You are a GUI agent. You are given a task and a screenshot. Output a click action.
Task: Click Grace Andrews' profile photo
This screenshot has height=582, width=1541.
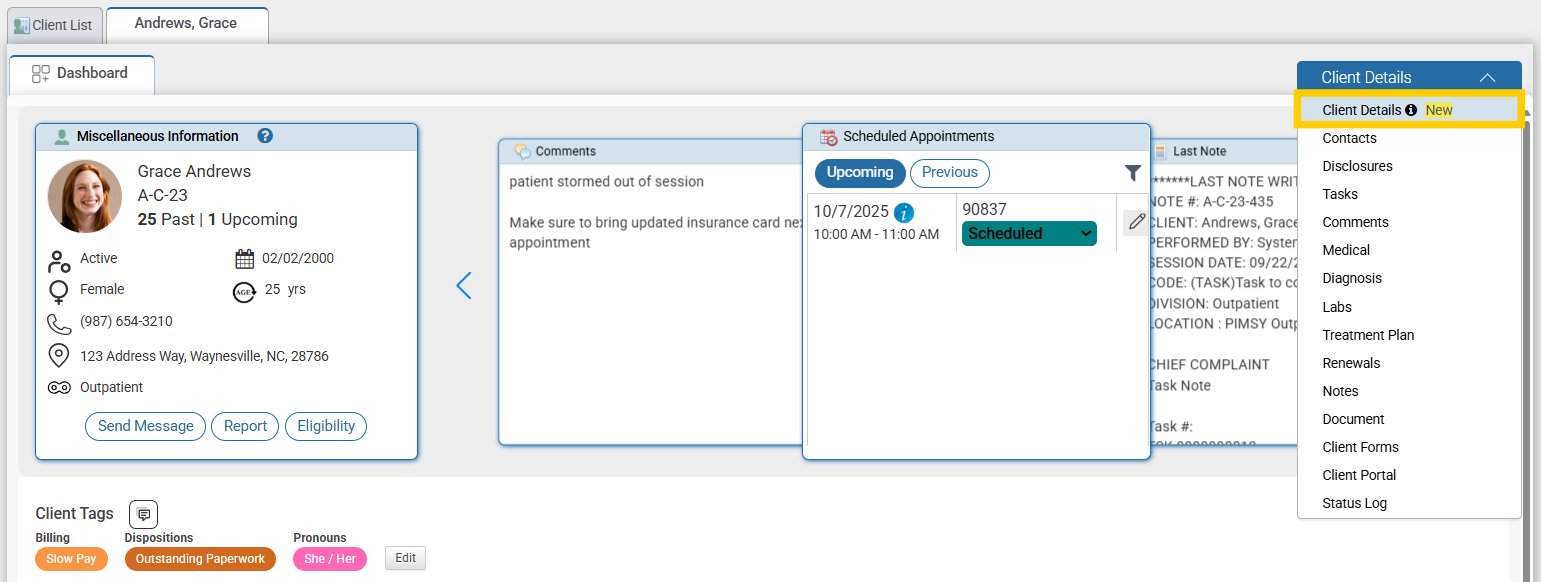[x=84, y=196]
